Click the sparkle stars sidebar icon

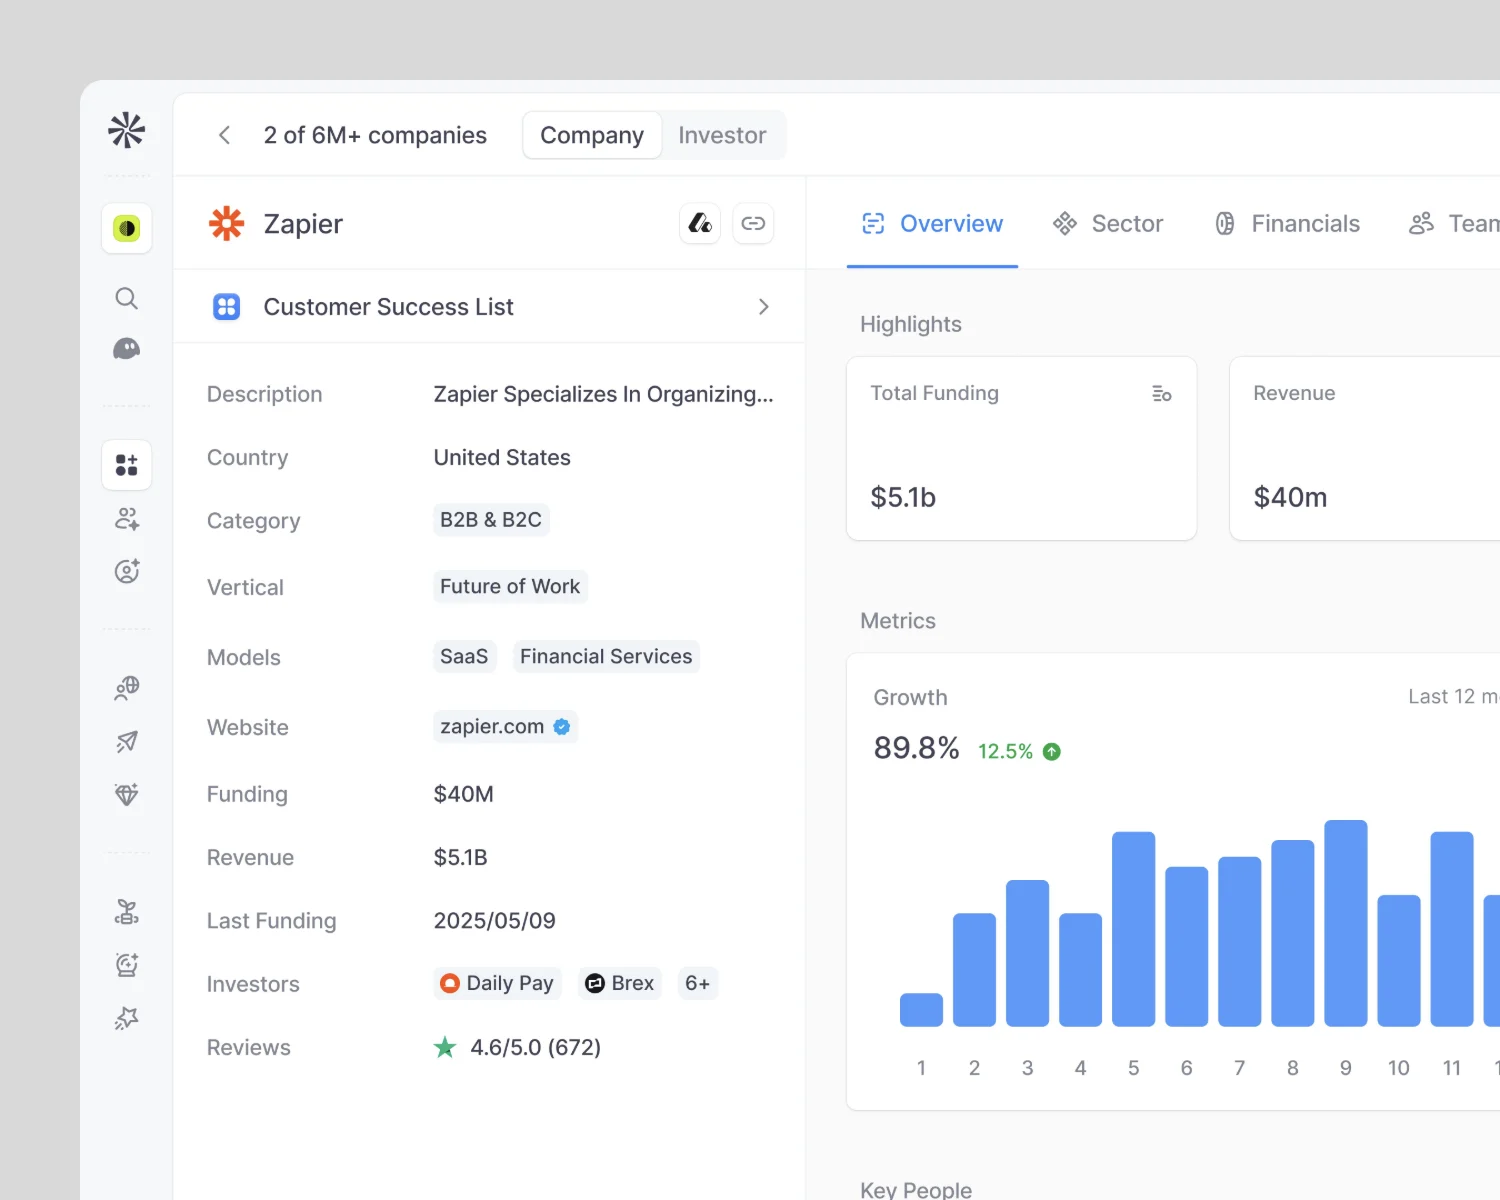point(127,1018)
